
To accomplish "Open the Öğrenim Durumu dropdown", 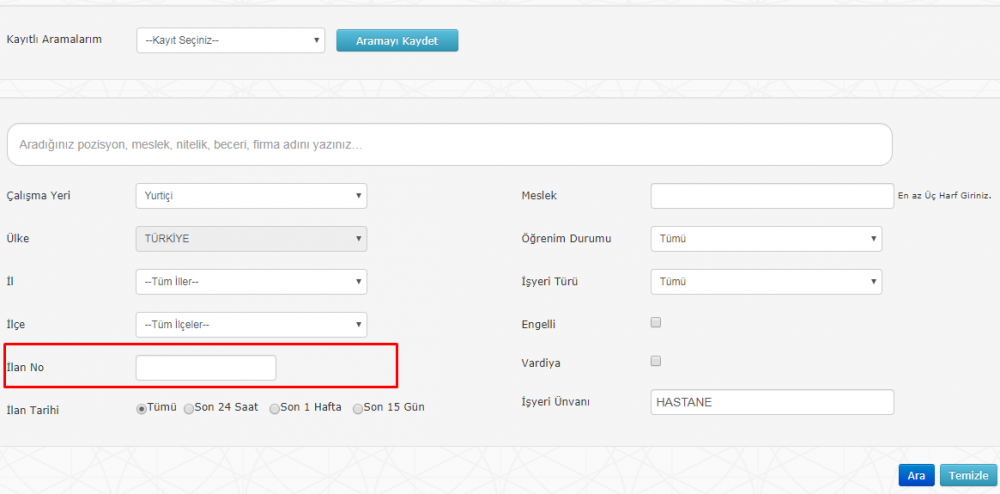I will point(766,239).
